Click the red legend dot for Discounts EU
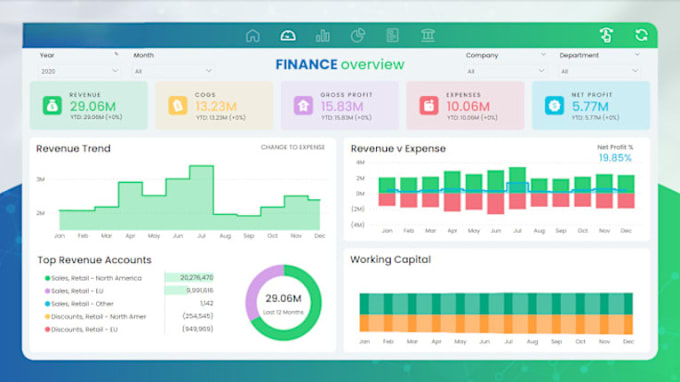This screenshot has height=382, width=680. 47,330
